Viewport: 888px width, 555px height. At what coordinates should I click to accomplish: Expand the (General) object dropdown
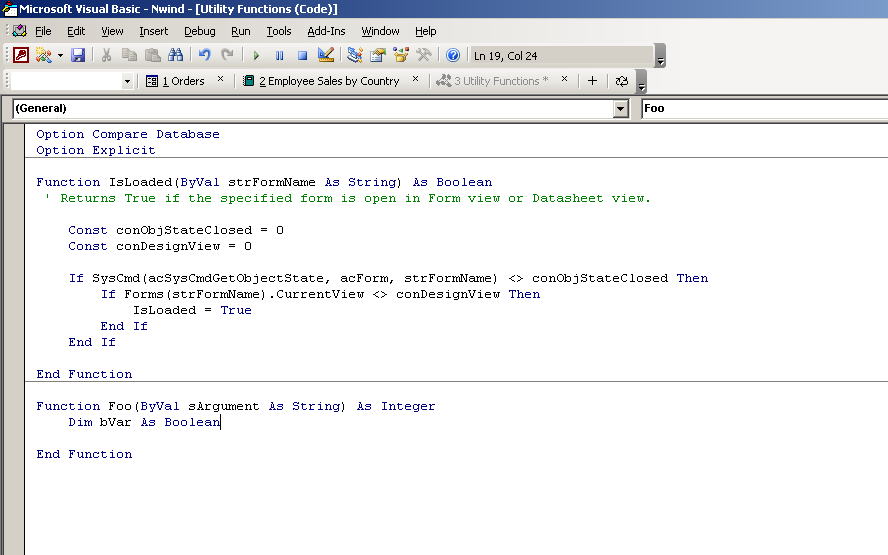[621, 108]
